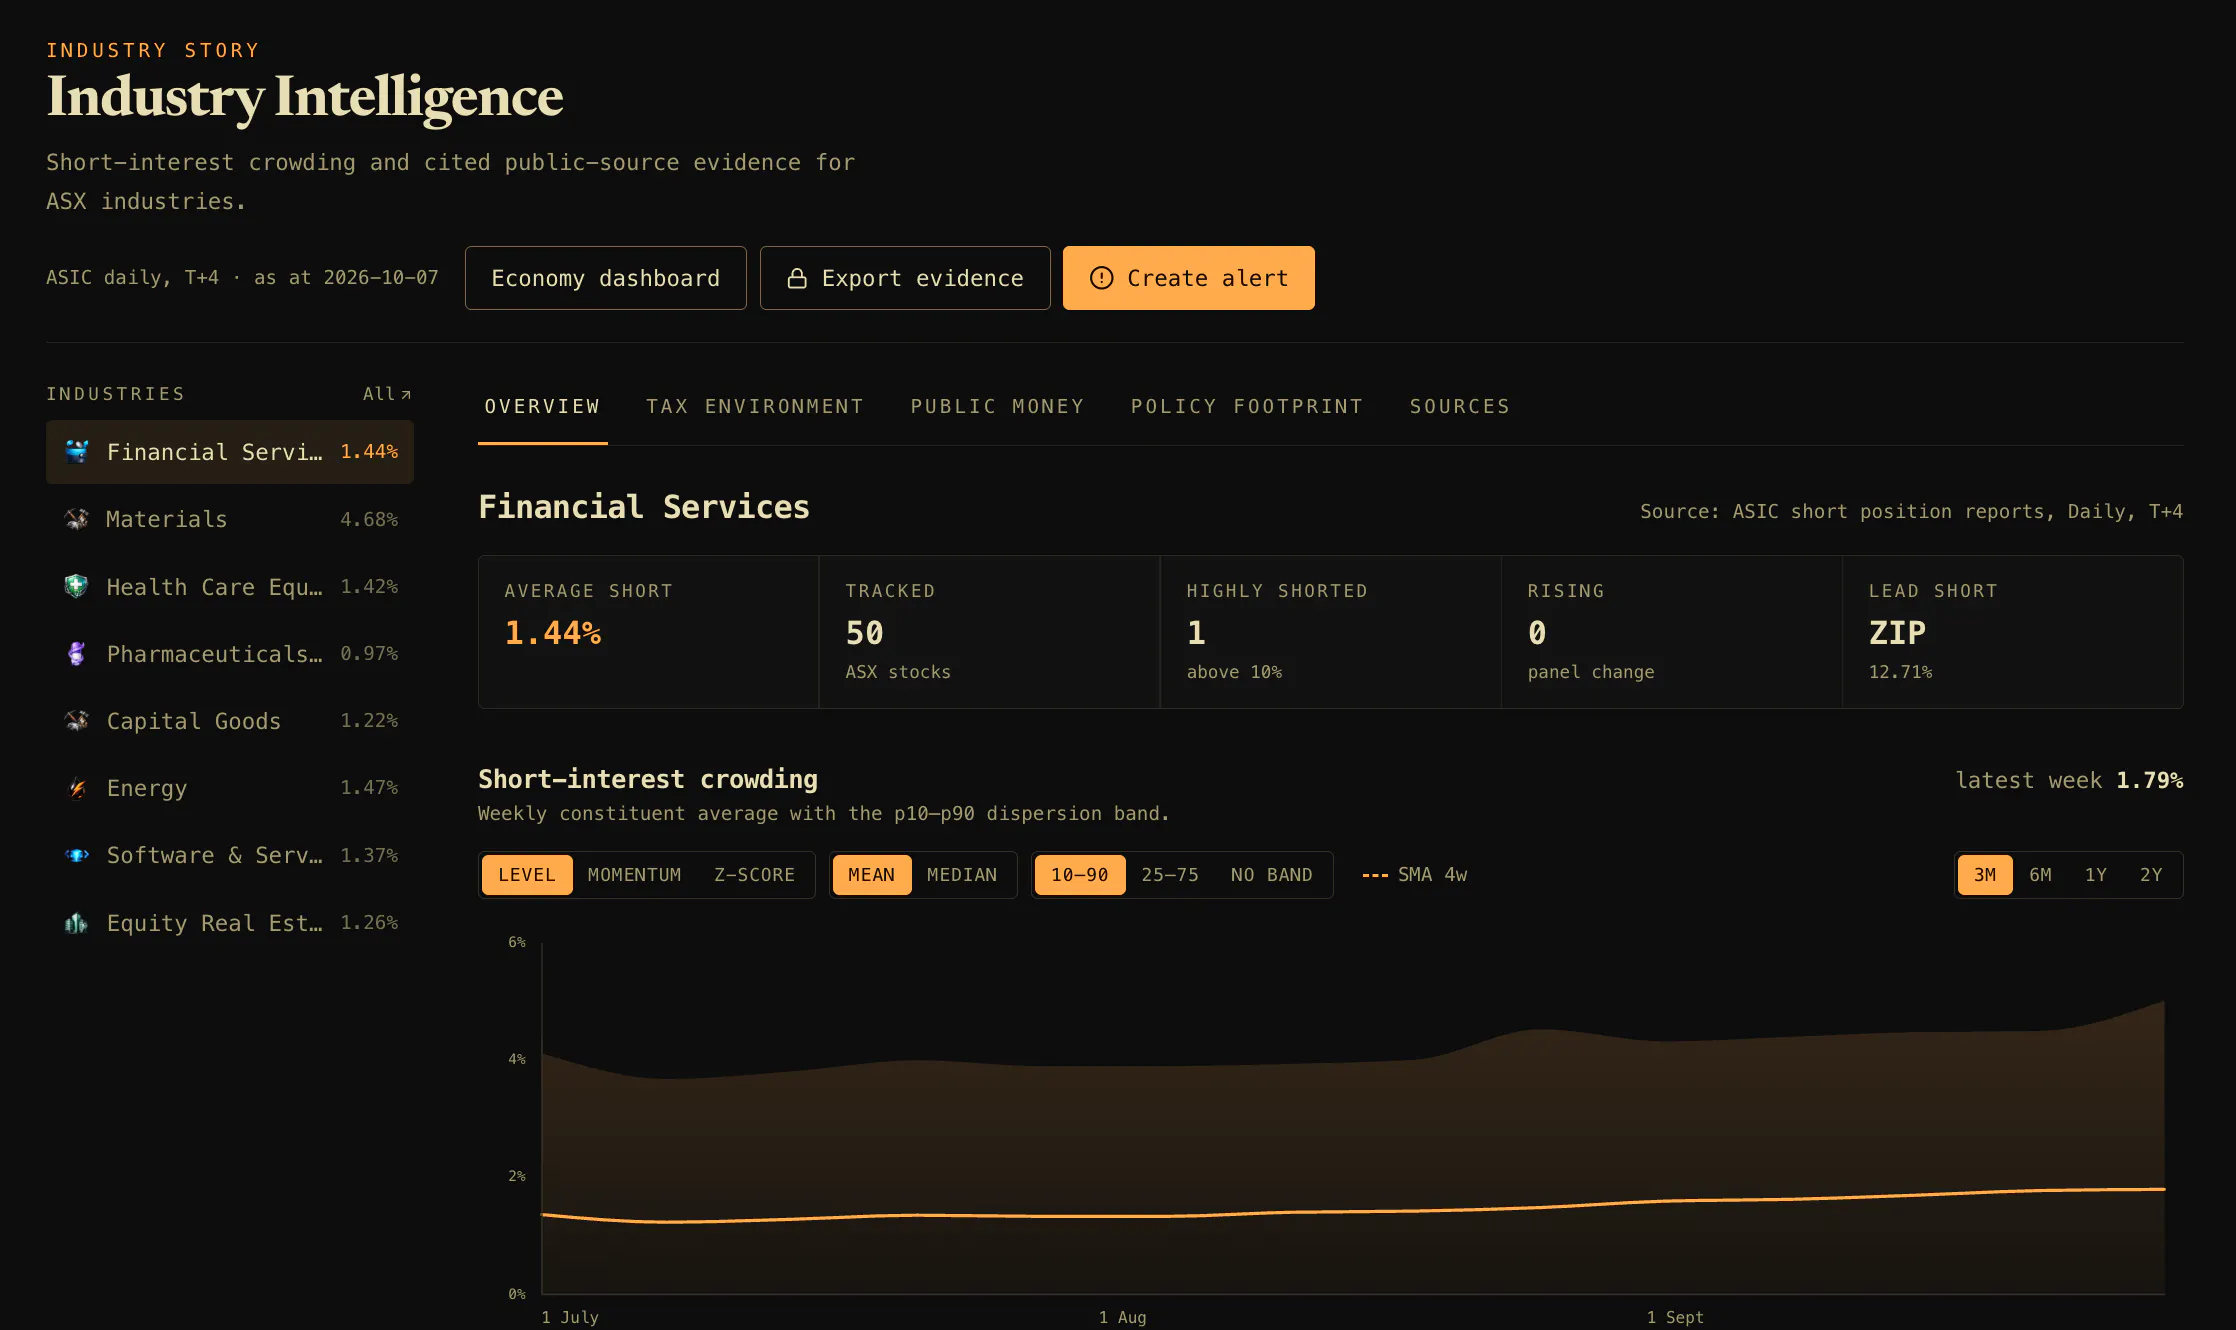Viewport: 2236px width, 1330px height.
Task: Click the Energy lightning icon
Action: click(77, 788)
